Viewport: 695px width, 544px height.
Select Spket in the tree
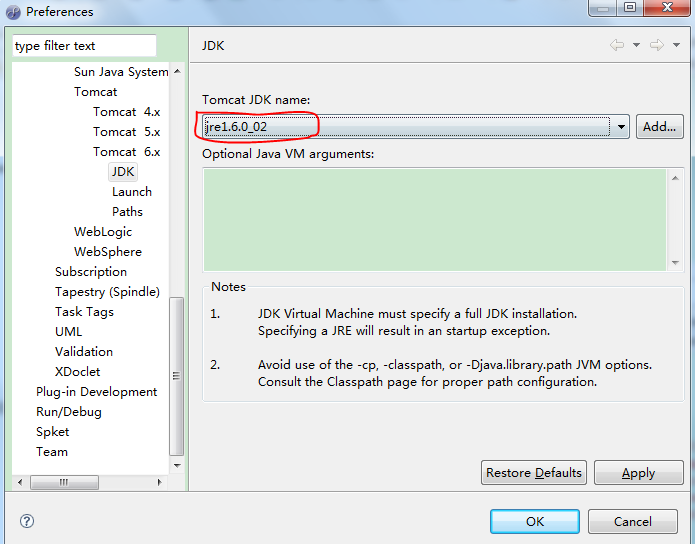point(52,432)
